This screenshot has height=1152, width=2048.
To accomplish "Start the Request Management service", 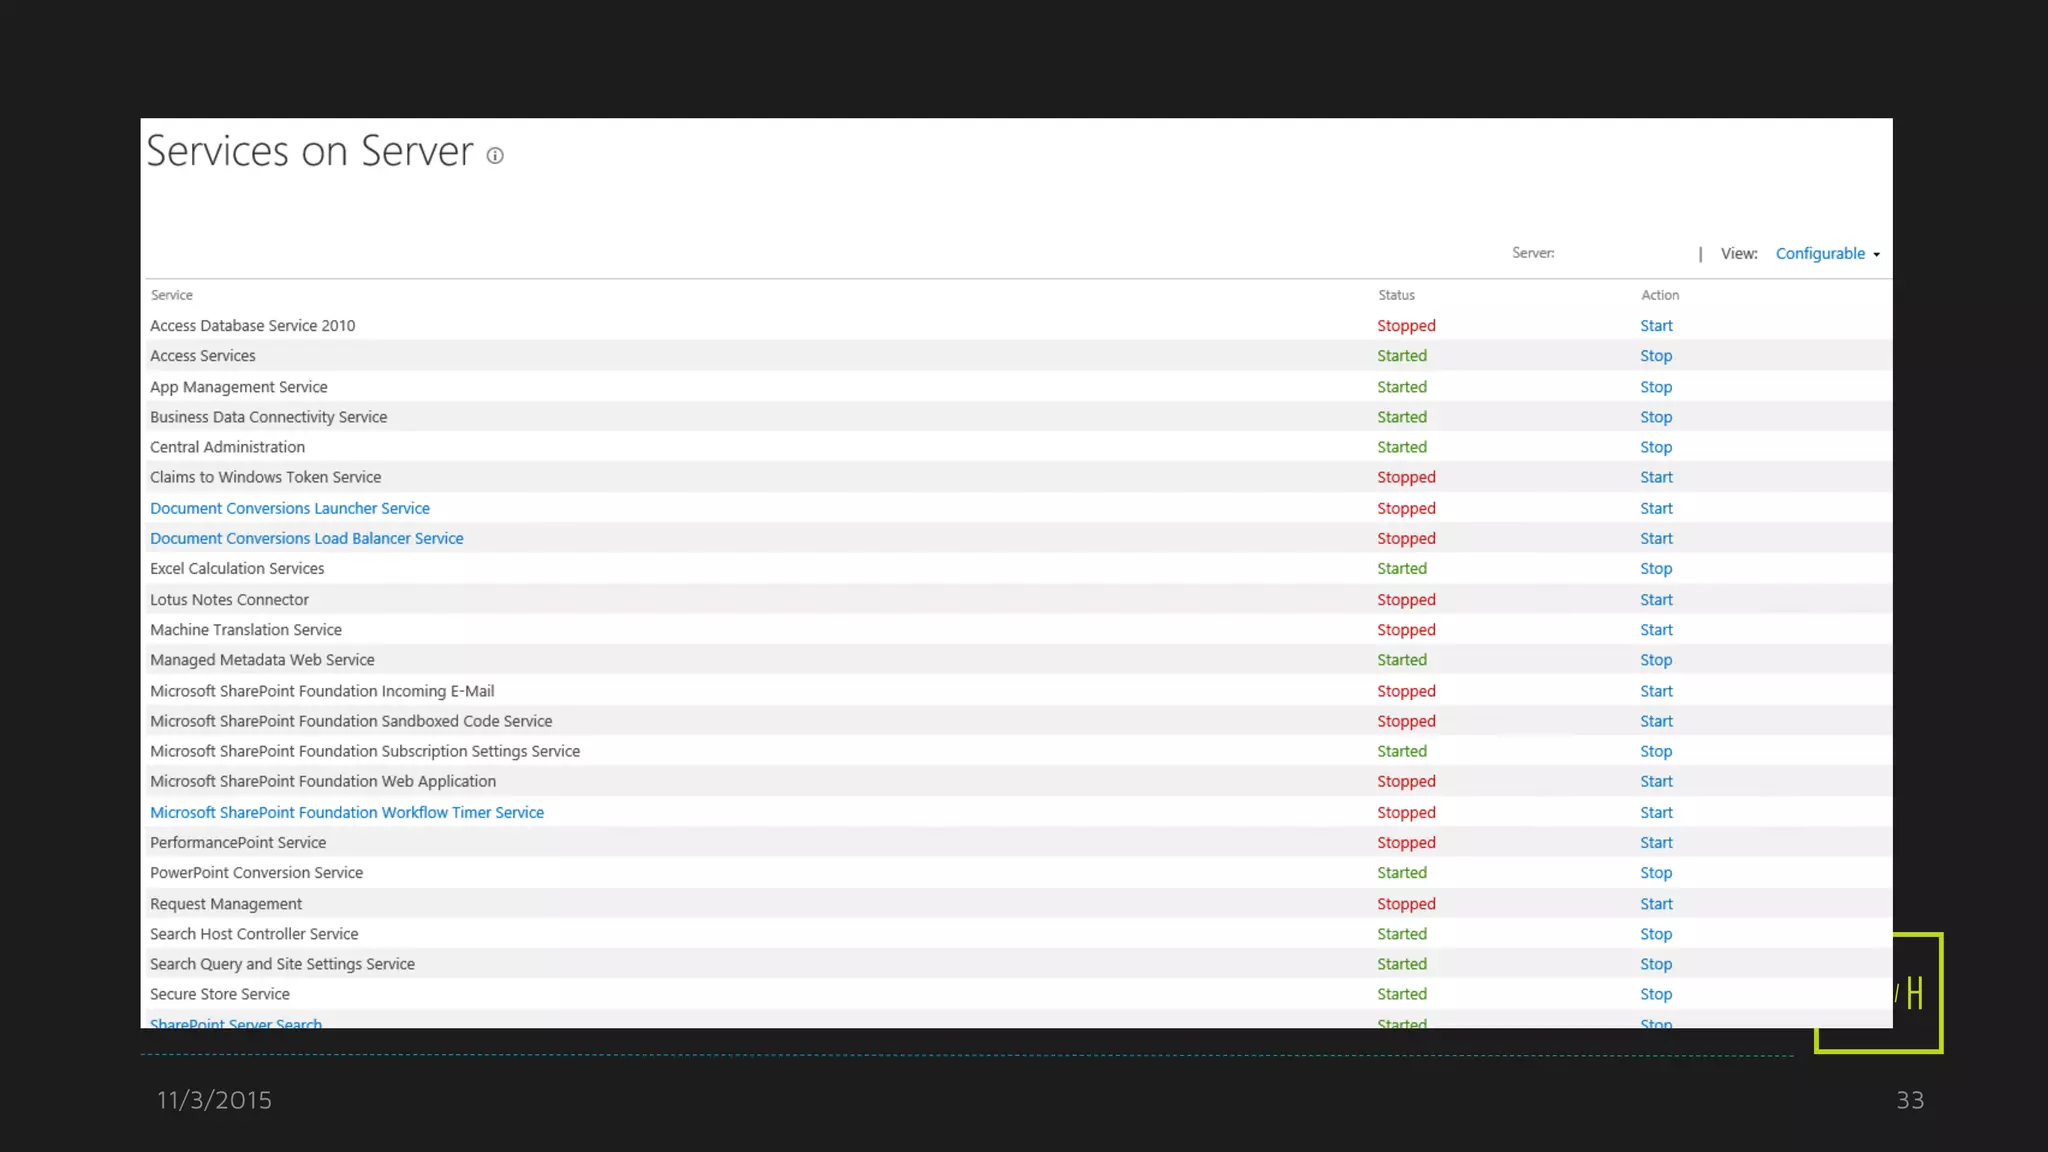I will tap(1656, 904).
